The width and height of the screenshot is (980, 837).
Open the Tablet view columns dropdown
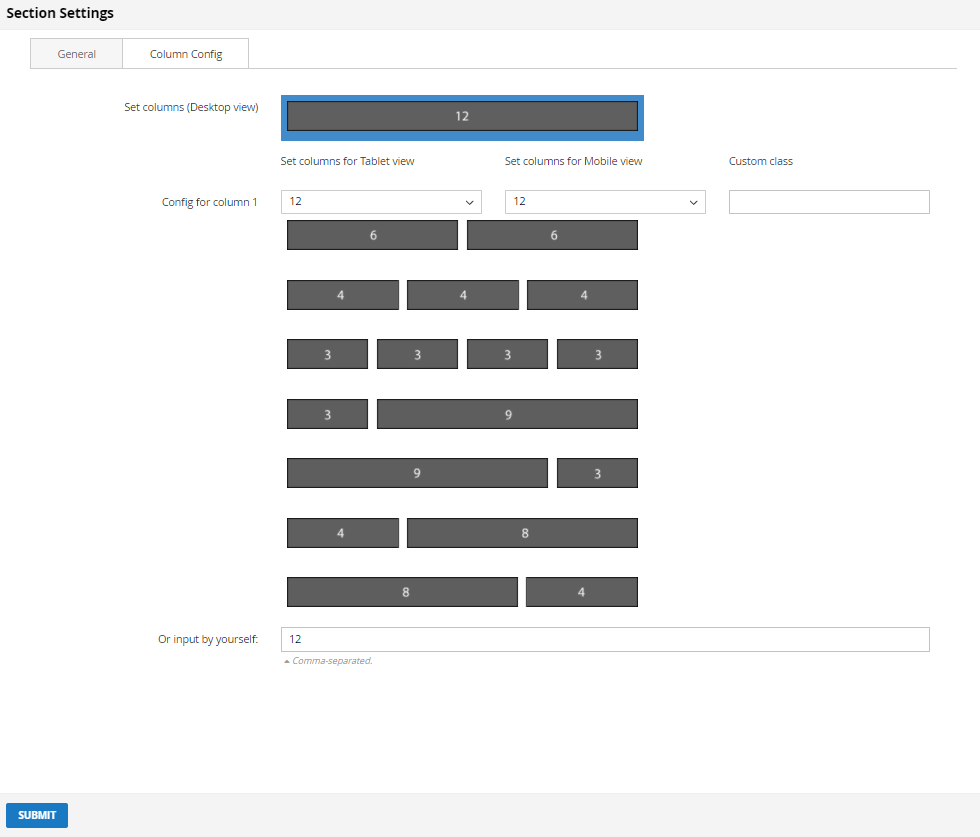(x=381, y=202)
